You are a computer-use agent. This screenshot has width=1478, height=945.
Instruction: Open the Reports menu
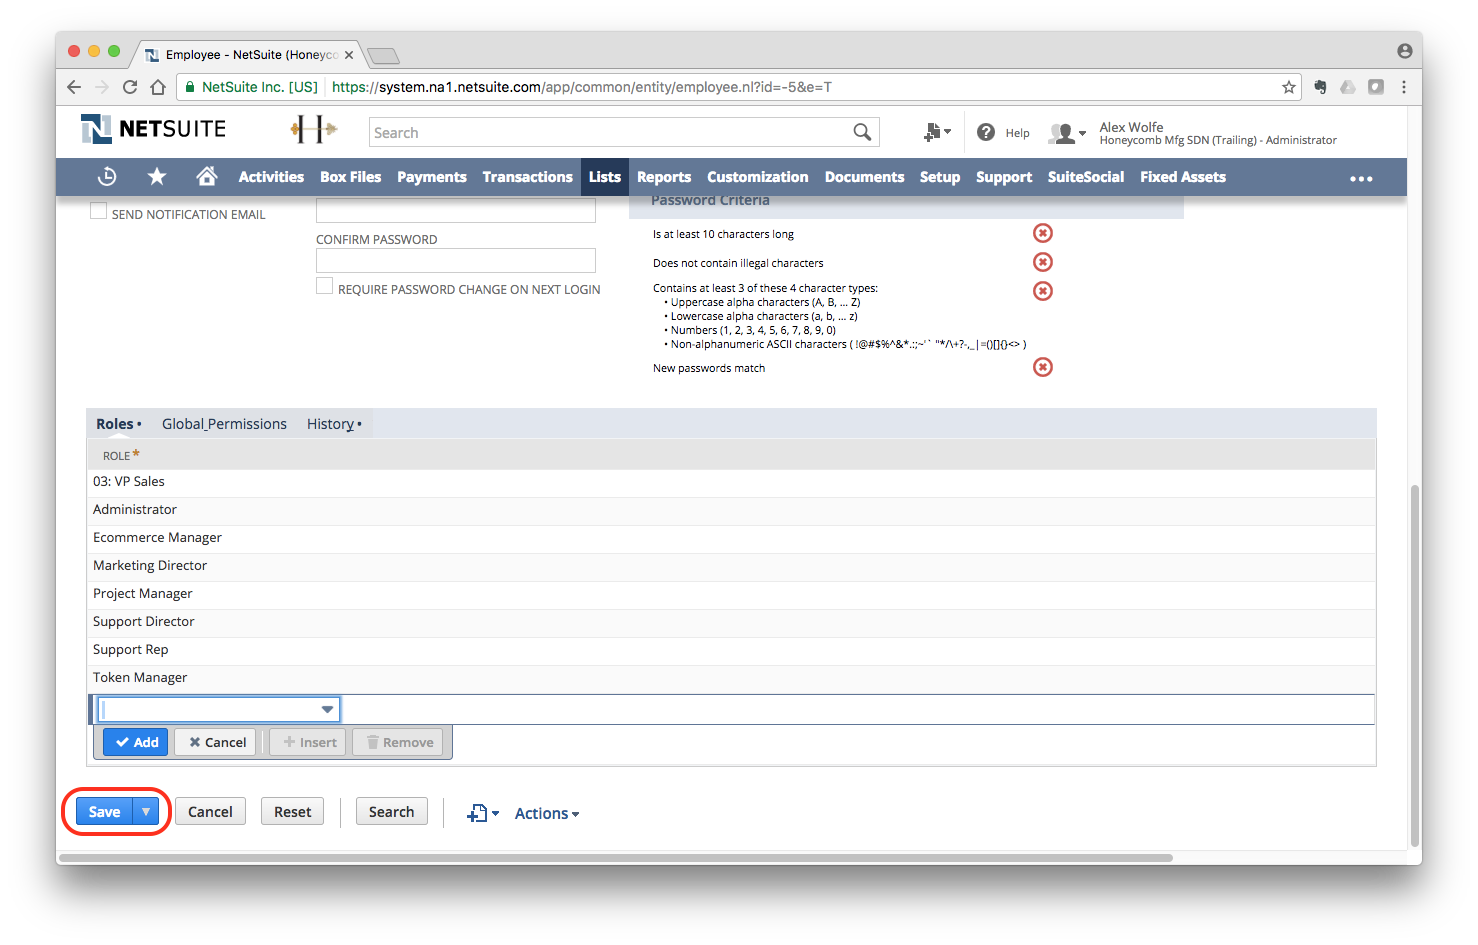[664, 177]
